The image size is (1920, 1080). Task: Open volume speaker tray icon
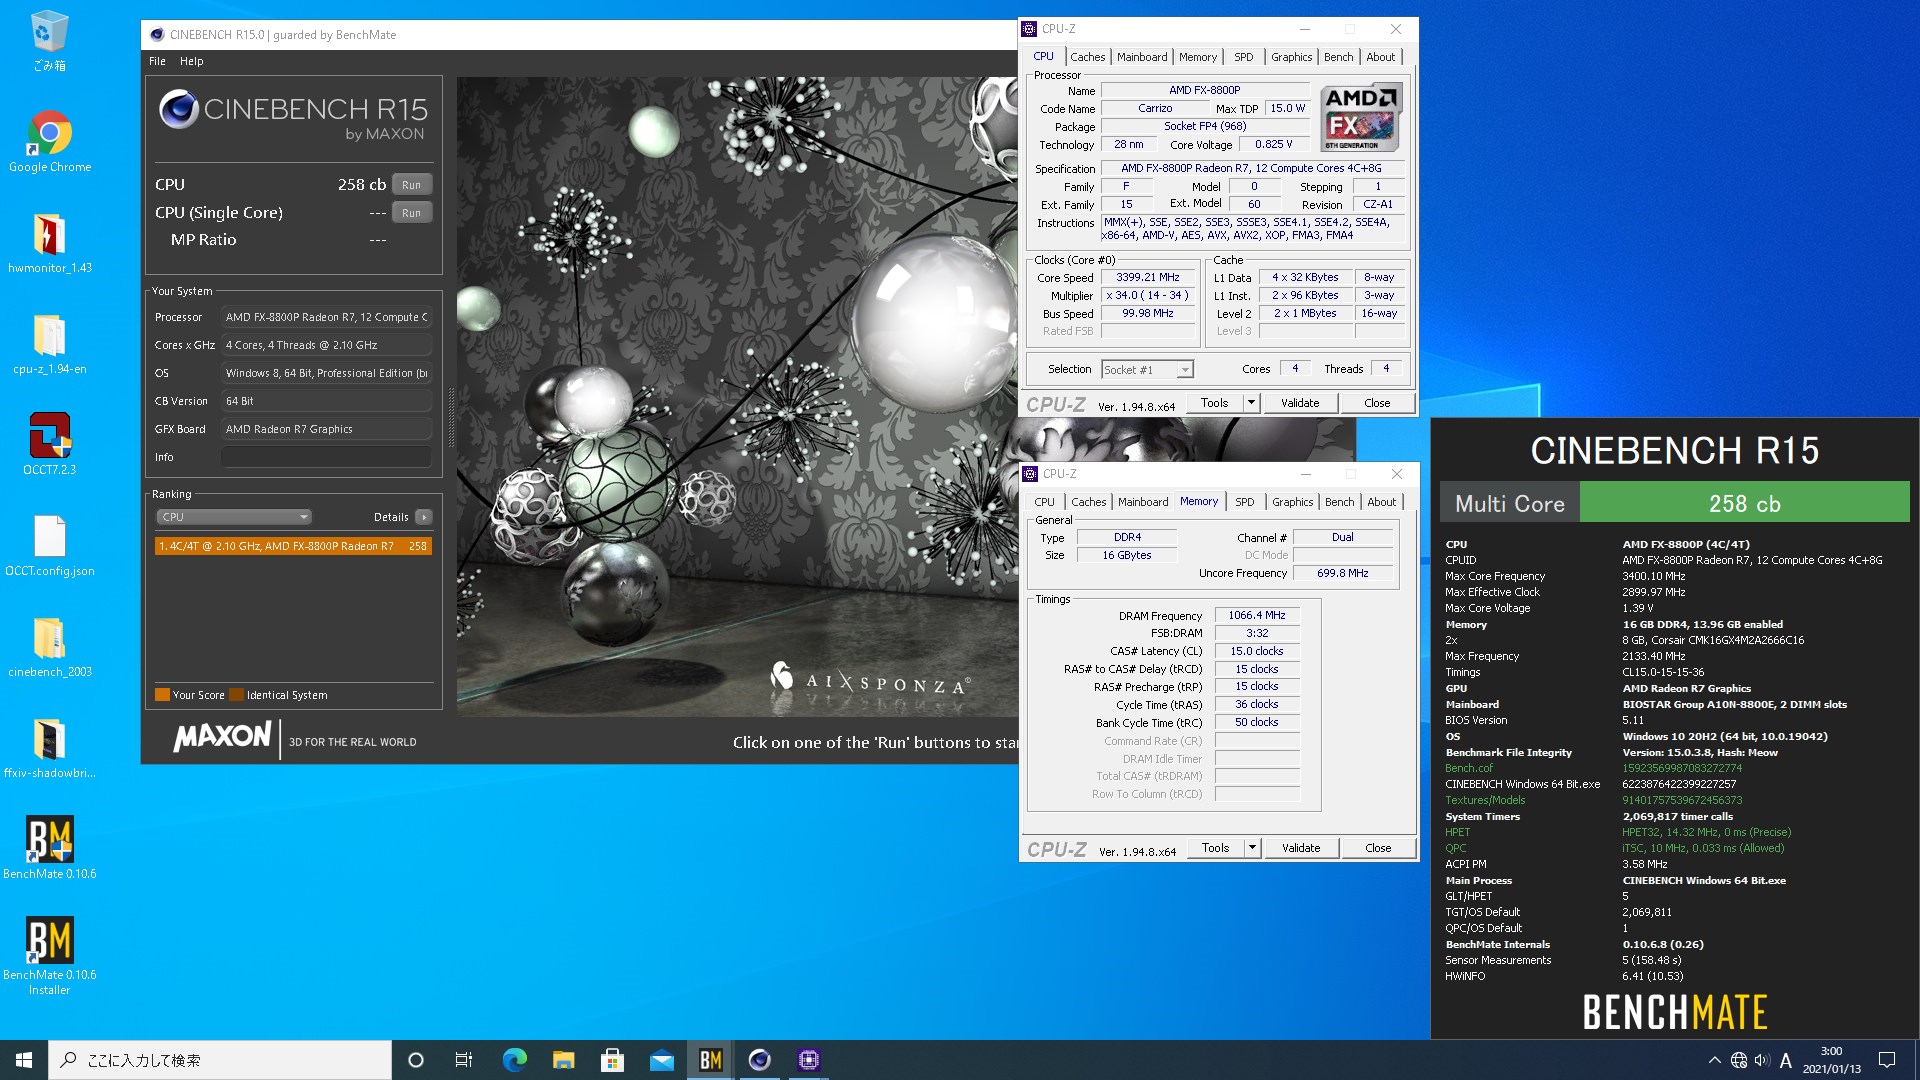[x=1762, y=1060]
